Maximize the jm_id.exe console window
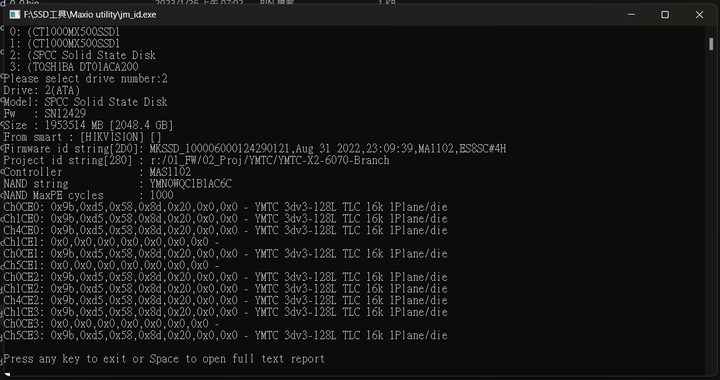 pyautogui.click(x=664, y=15)
